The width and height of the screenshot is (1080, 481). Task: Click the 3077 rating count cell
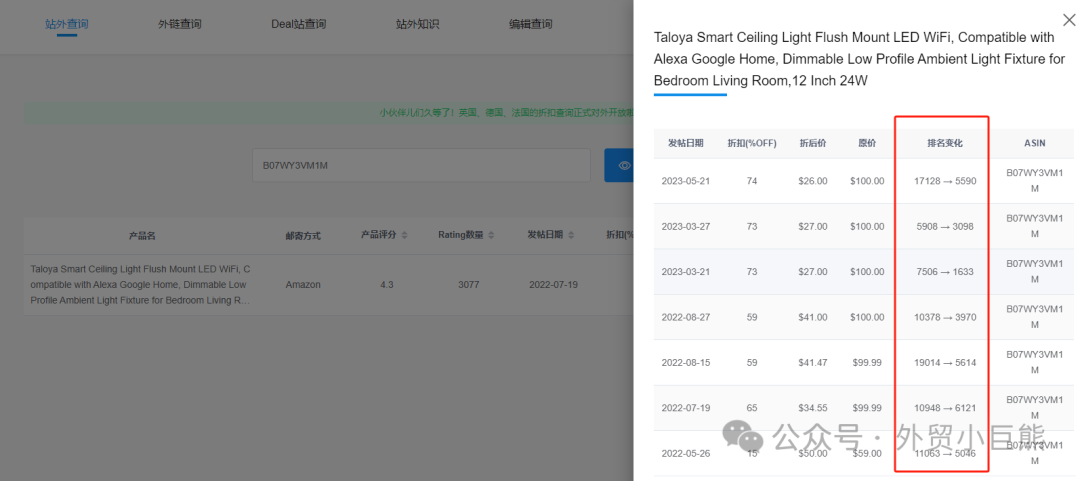pyautogui.click(x=468, y=285)
